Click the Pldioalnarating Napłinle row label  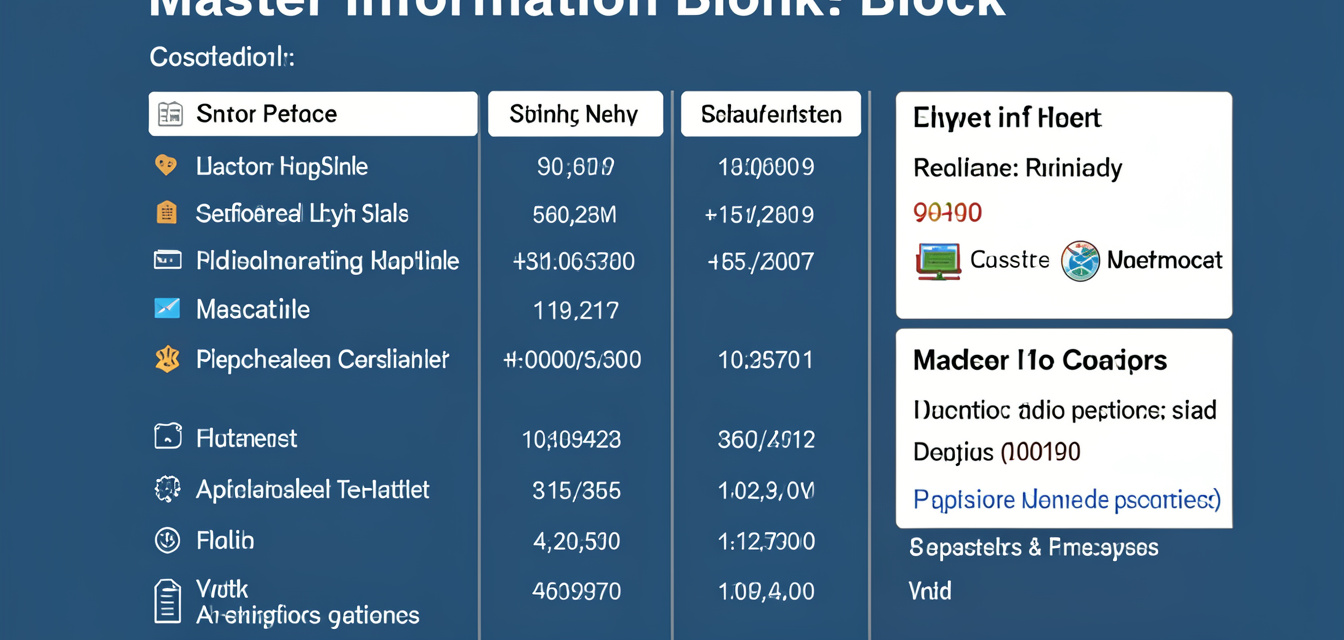tap(328, 262)
